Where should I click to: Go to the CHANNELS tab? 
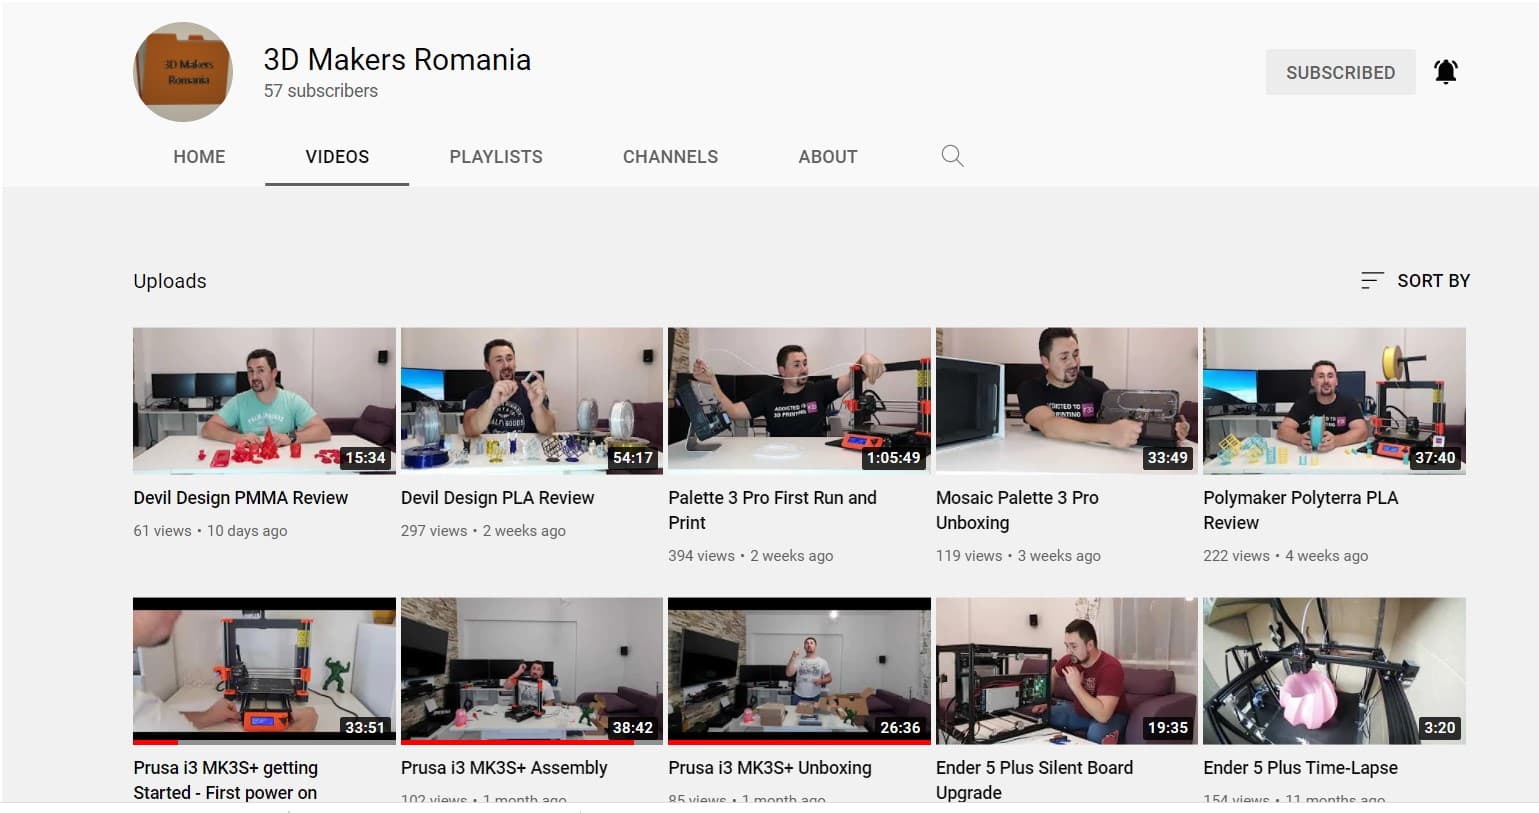click(x=670, y=157)
